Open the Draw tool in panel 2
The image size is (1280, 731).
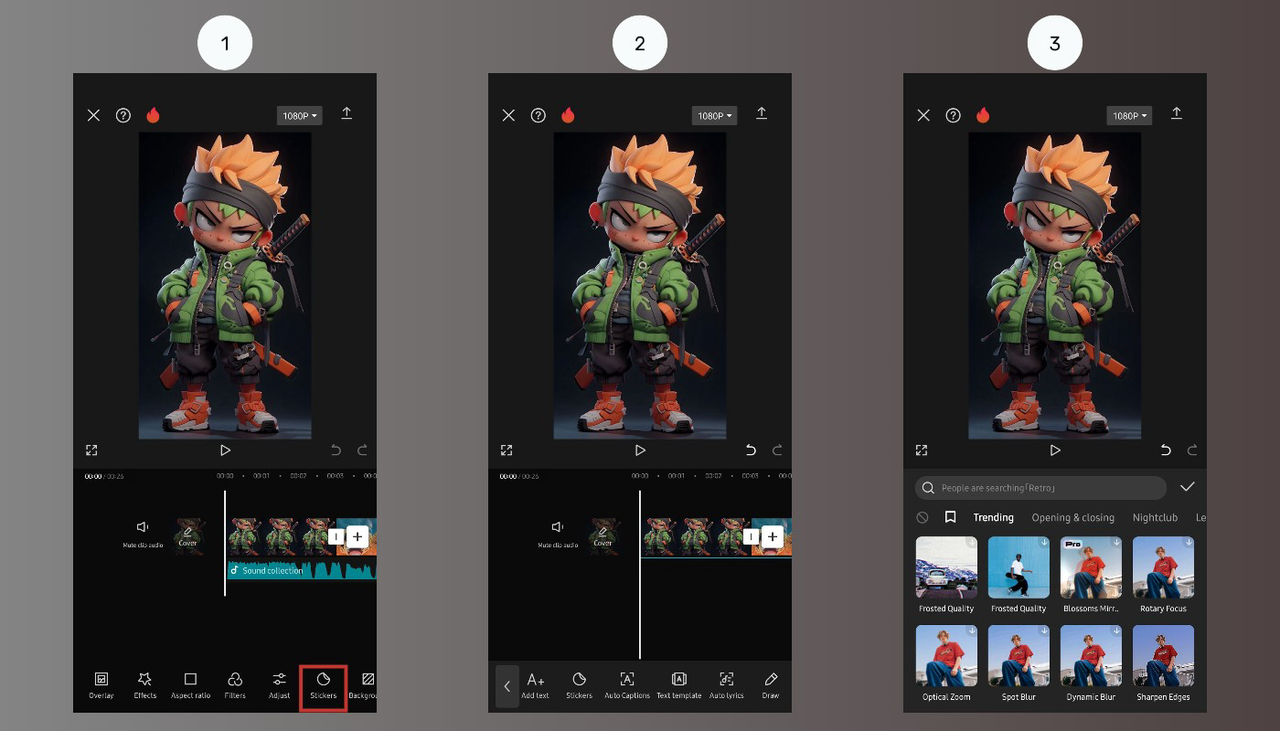(770, 685)
